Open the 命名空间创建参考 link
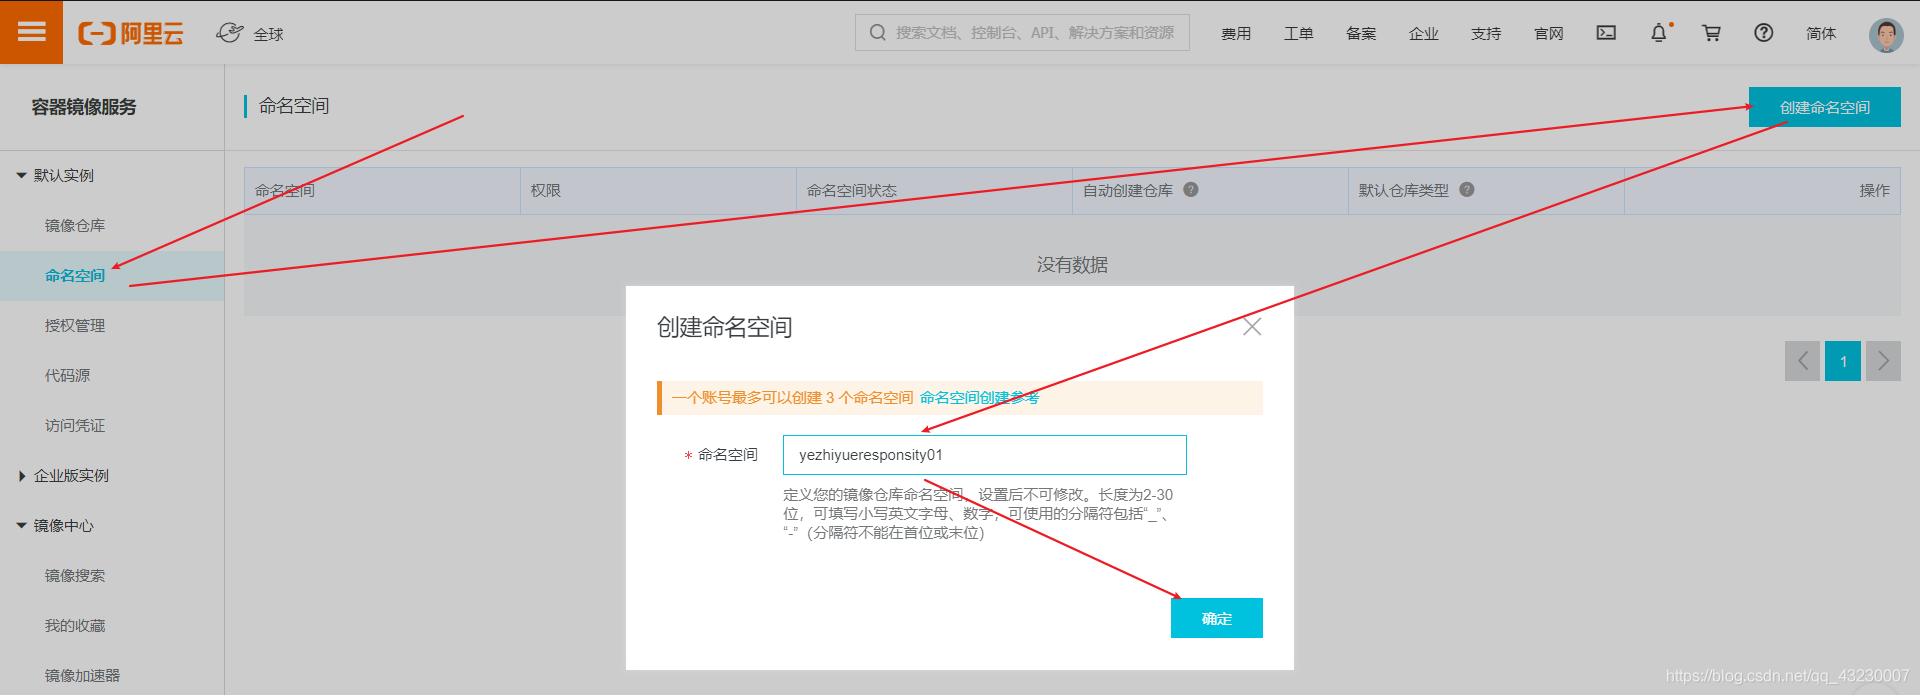Screen dimensions: 1920x695 tap(979, 397)
